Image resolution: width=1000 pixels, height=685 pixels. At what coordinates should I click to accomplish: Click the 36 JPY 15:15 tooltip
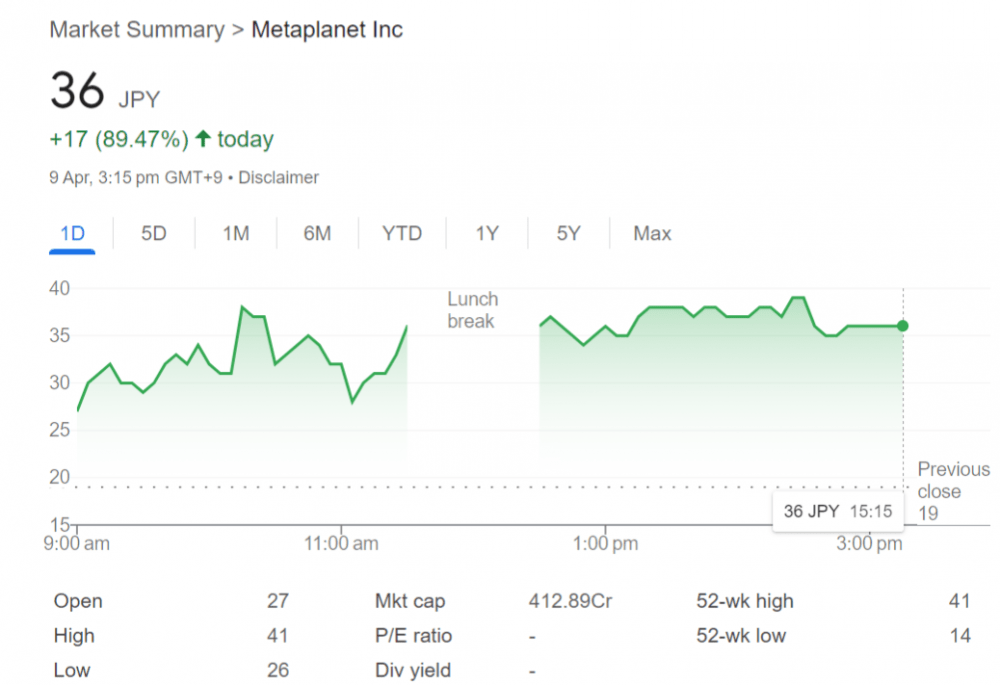coord(838,511)
